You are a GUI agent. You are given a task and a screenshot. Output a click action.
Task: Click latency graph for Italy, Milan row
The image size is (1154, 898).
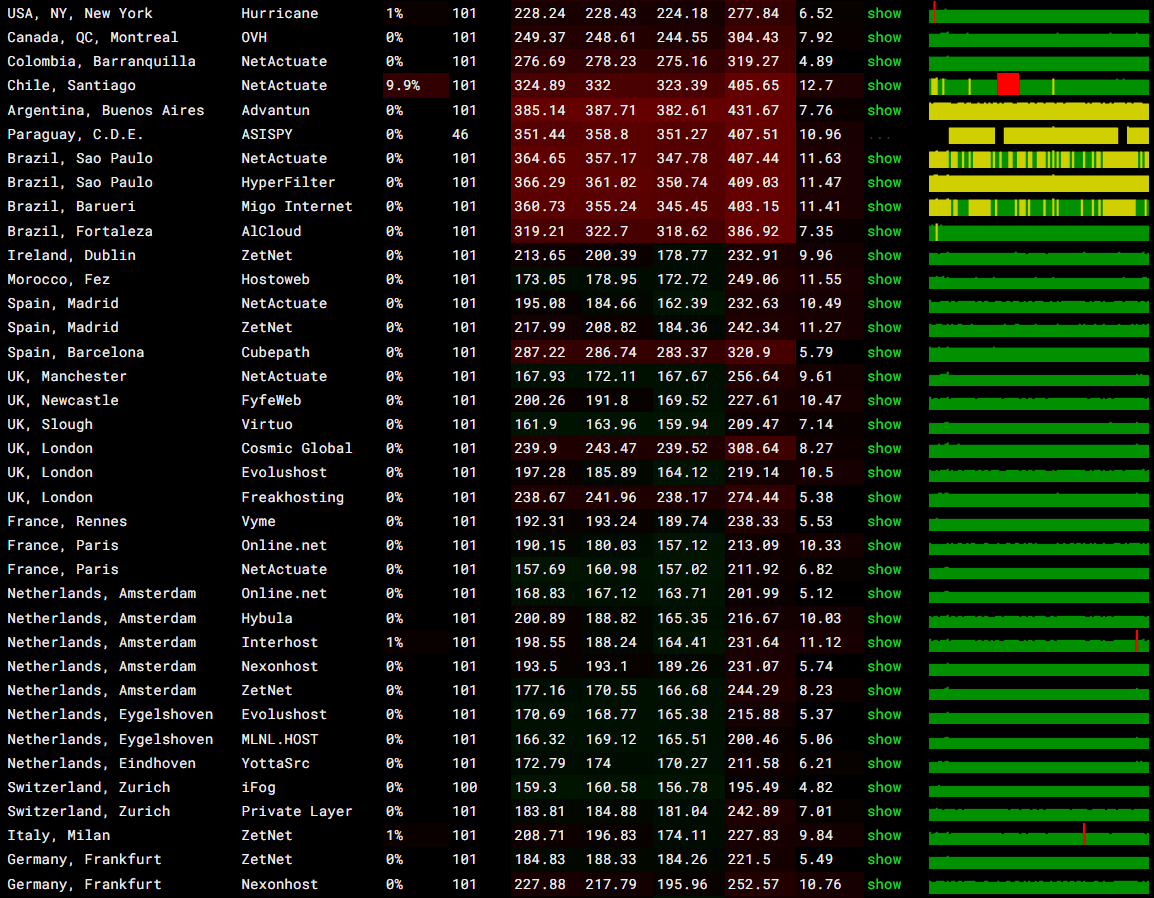[1038, 835]
